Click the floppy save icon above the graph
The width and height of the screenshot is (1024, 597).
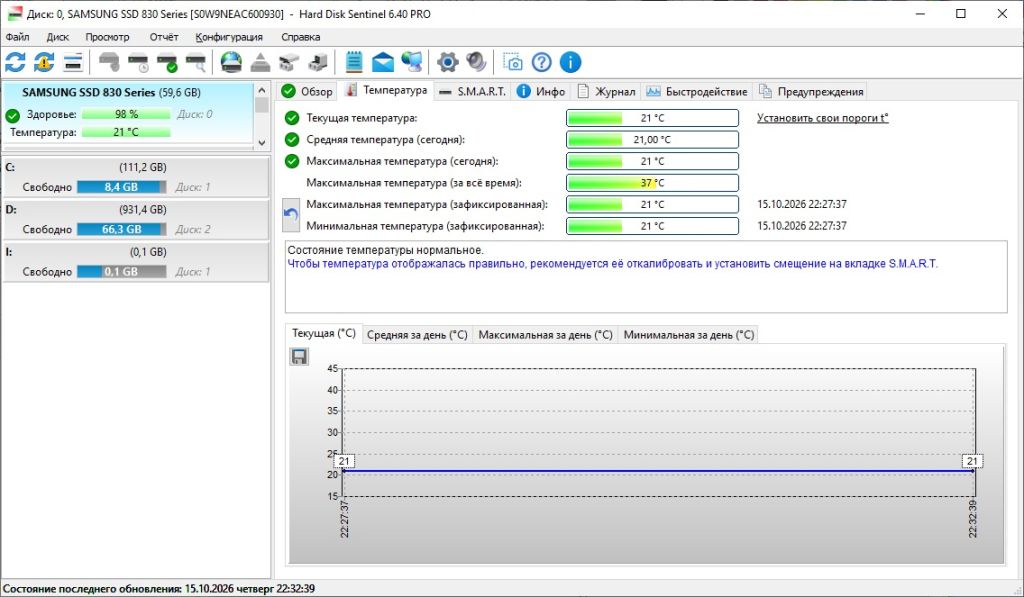point(299,357)
